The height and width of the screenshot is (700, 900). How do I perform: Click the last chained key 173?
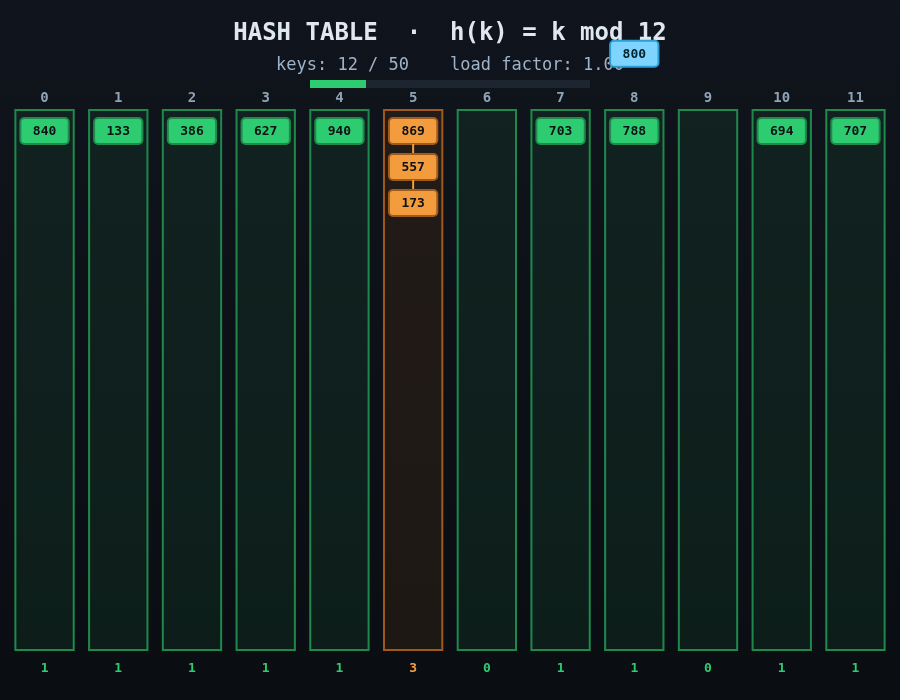tap(413, 203)
